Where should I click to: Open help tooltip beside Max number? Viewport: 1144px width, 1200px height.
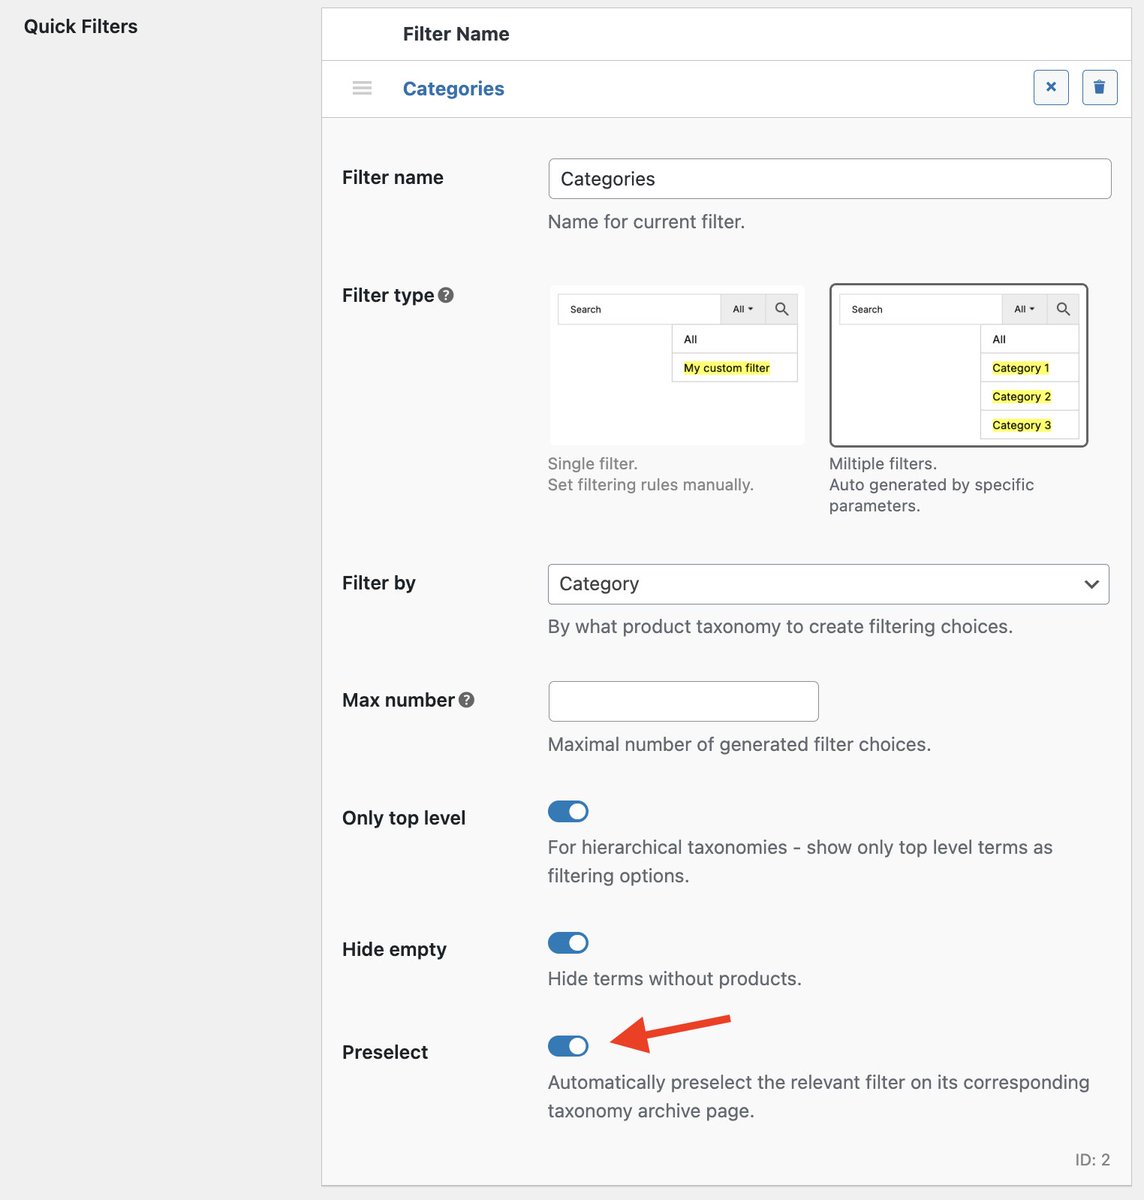click(x=466, y=700)
